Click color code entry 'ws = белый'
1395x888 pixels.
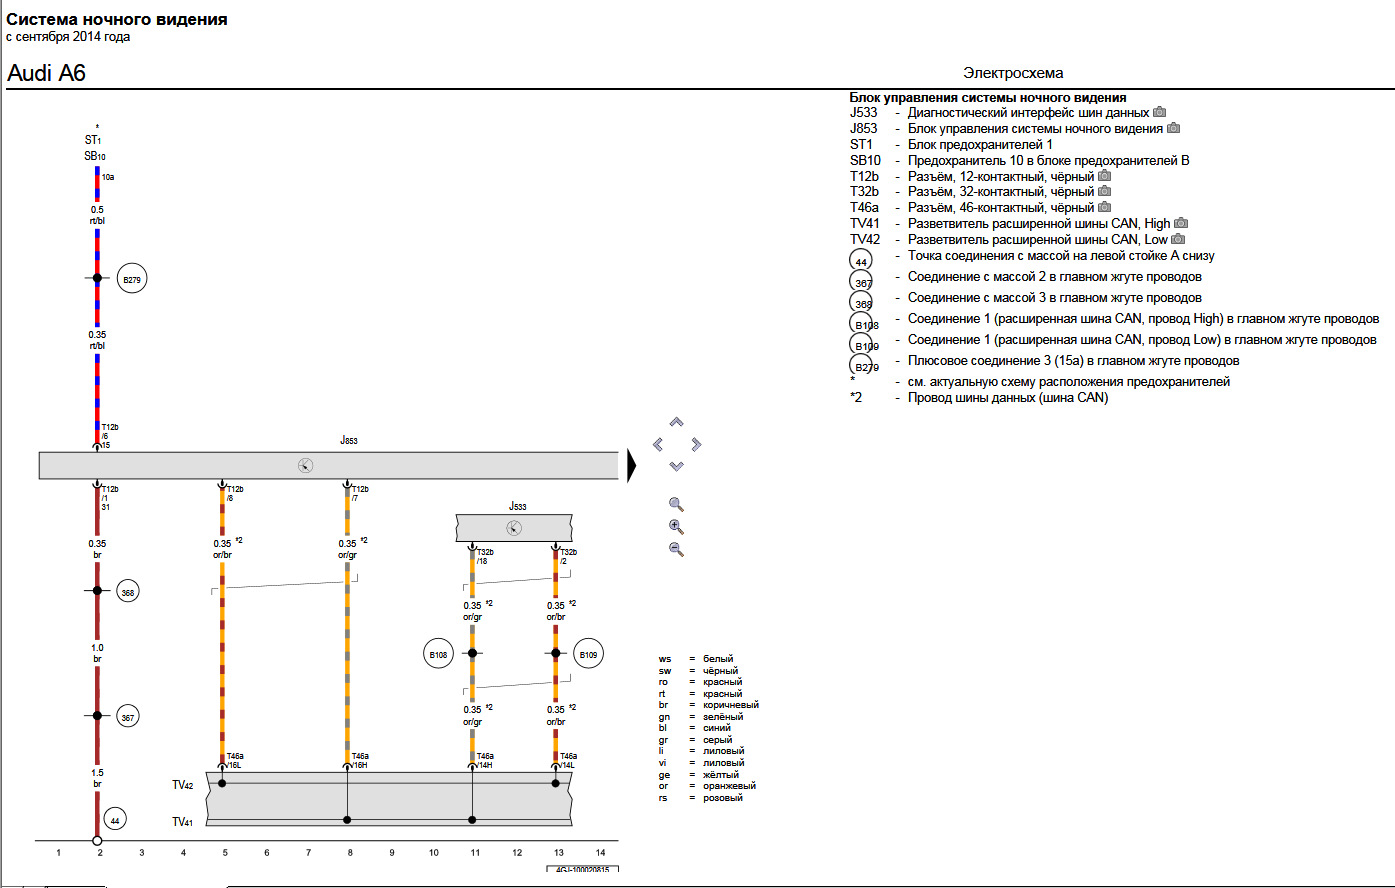pos(696,659)
